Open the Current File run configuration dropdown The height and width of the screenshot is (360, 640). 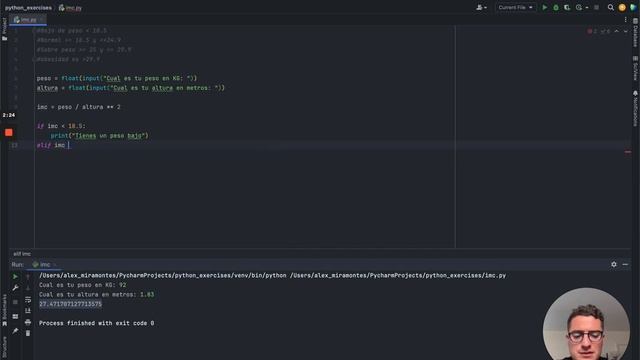pos(516,7)
